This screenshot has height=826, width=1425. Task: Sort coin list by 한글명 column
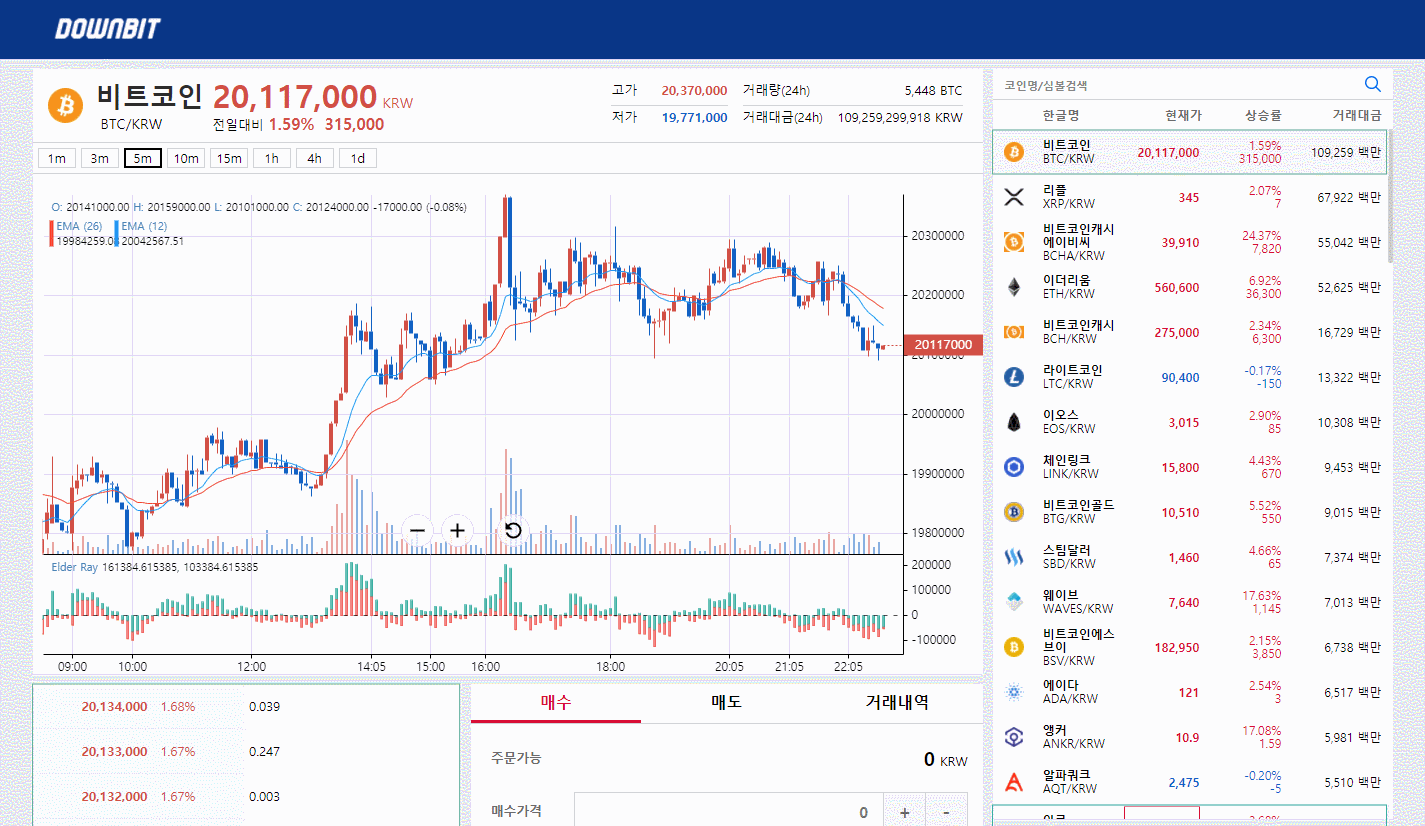tap(1061, 115)
